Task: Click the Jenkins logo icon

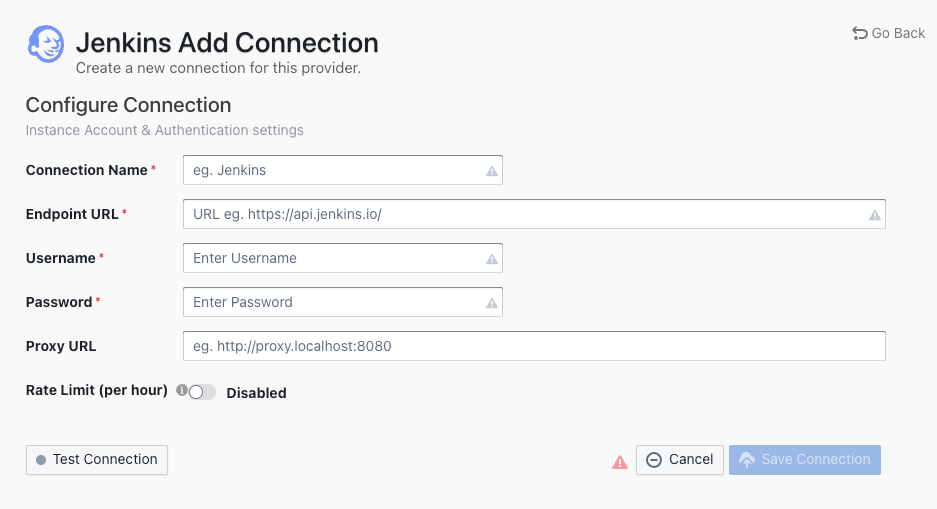Action: coord(46,45)
